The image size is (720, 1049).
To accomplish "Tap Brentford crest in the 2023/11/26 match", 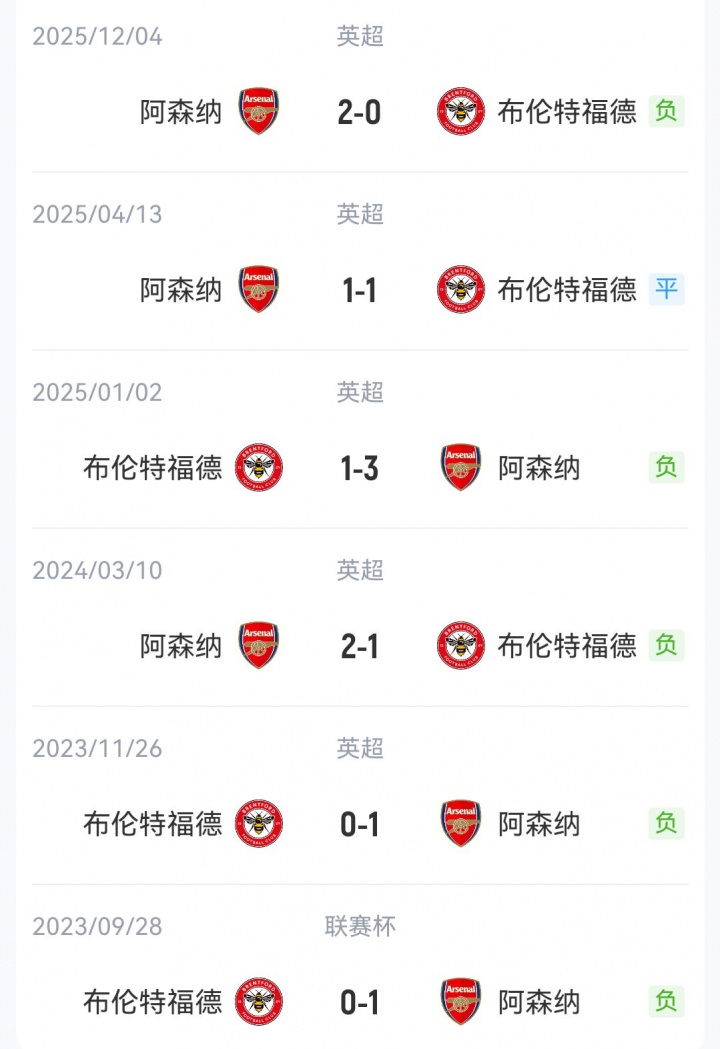I will click(x=259, y=823).
